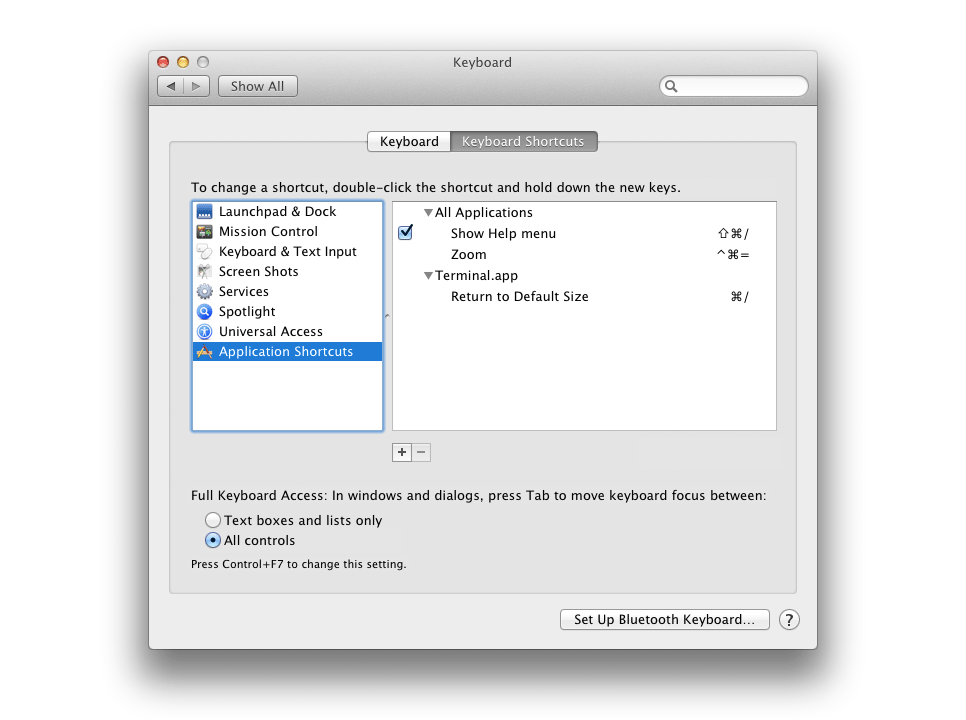Click the Universal Access icon
Image resolution: width=966 pixels, height=720 pixels.
pos(204,331)
